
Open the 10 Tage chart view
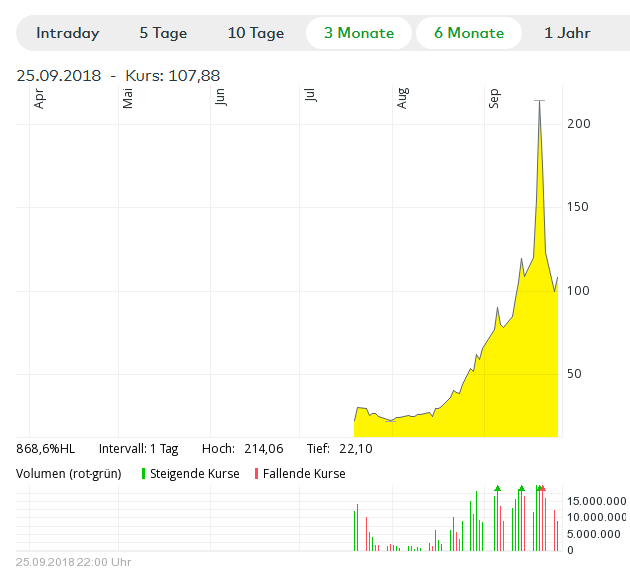[x=256, y=33]
